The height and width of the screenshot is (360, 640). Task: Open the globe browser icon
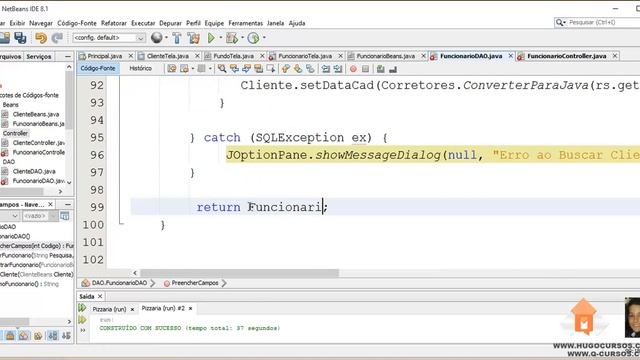click(156, 38)
